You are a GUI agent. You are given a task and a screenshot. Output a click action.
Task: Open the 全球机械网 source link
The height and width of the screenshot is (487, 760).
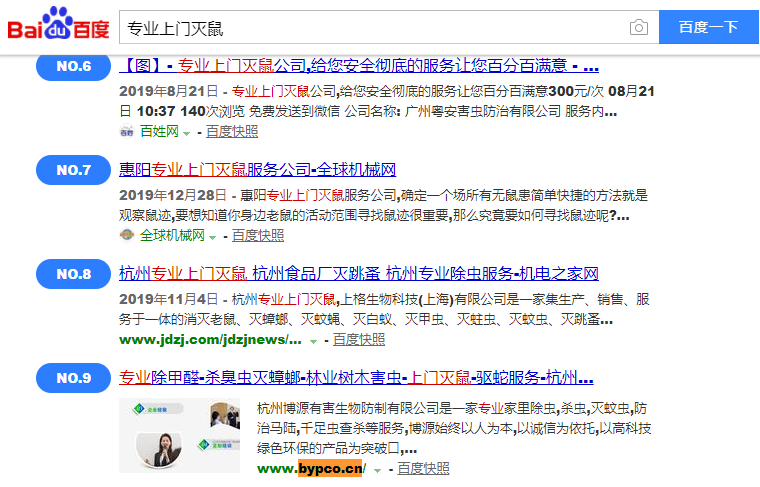point(173,235)
